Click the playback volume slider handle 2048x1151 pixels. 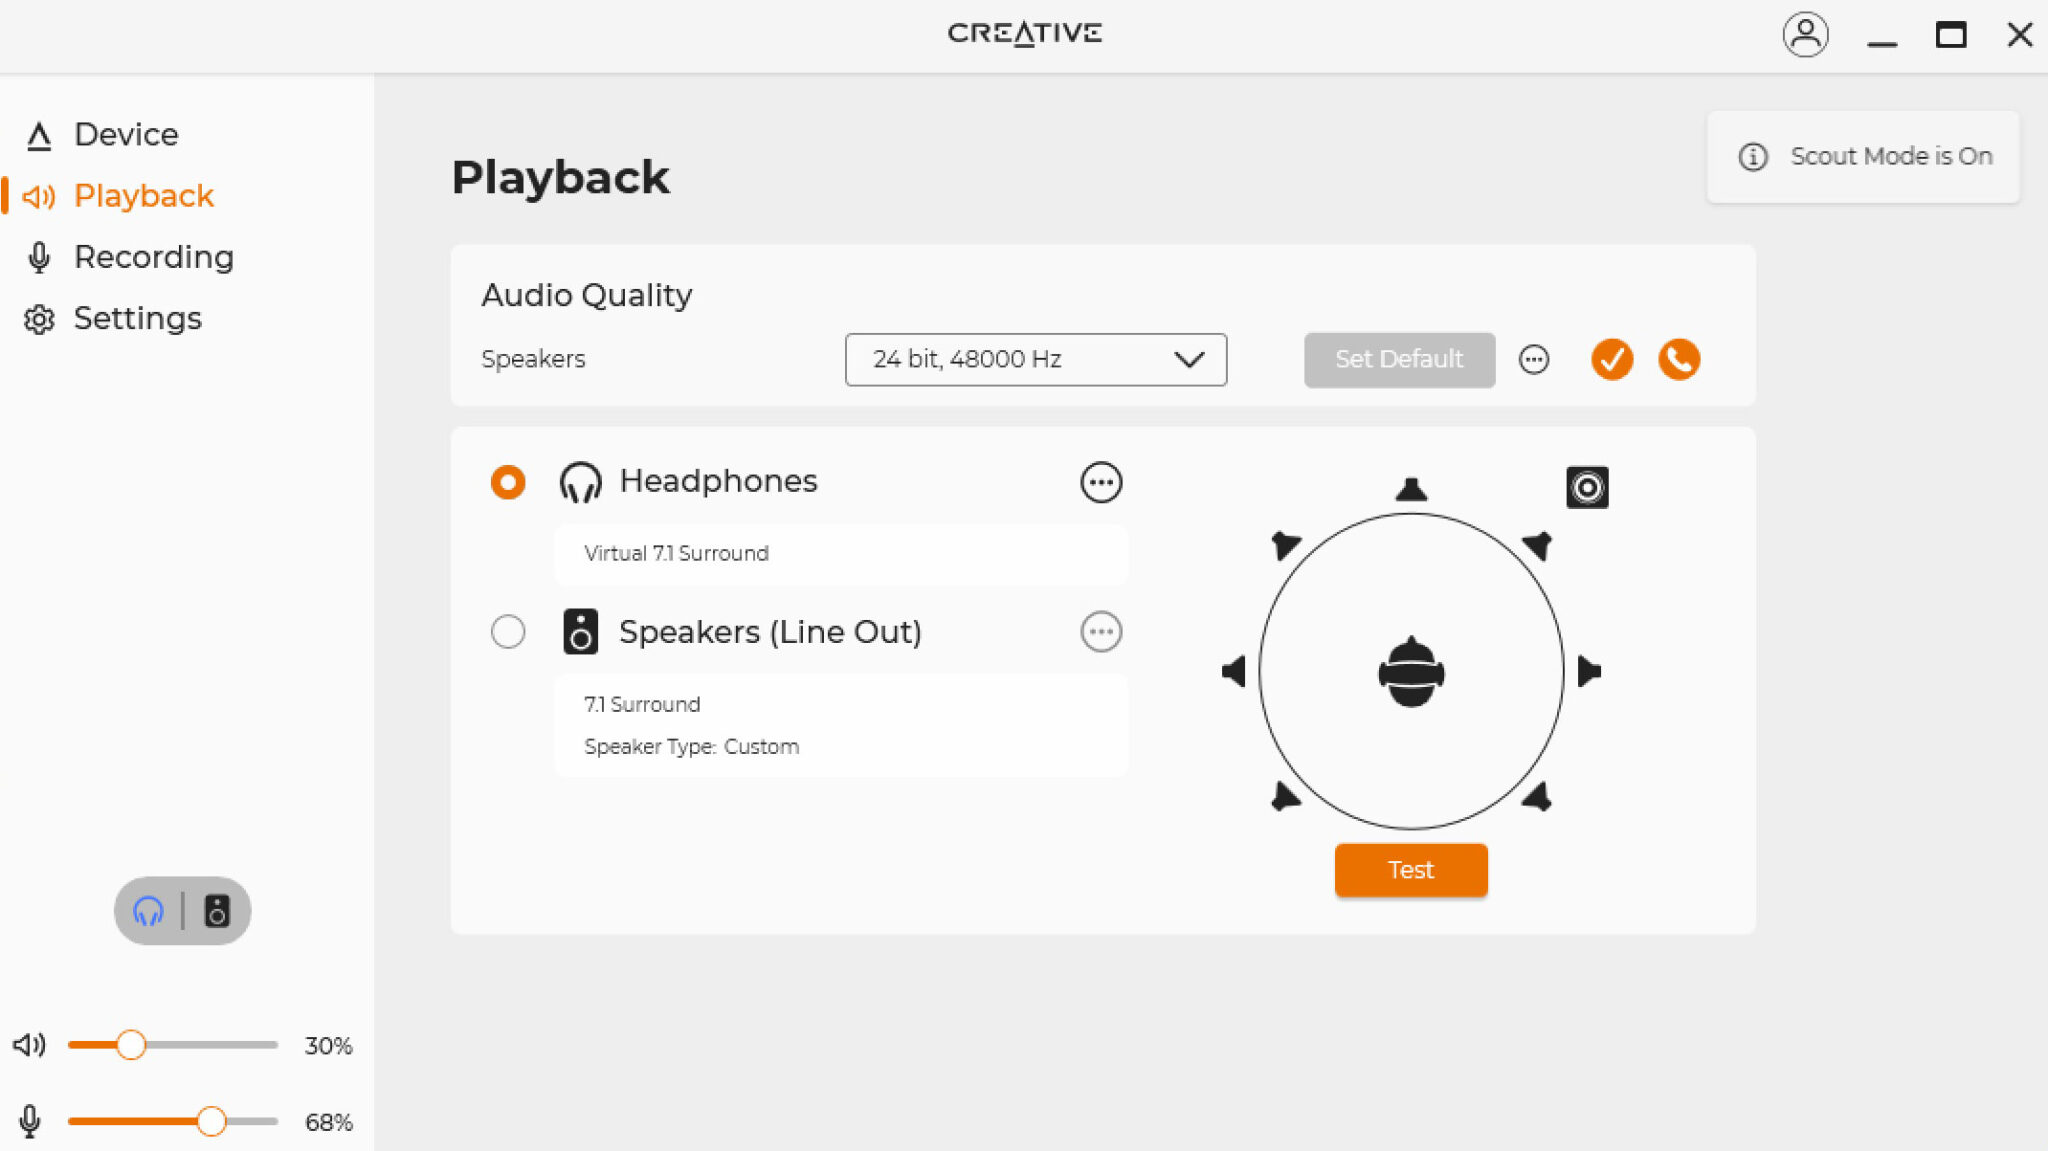click(x=131, y=1045)
